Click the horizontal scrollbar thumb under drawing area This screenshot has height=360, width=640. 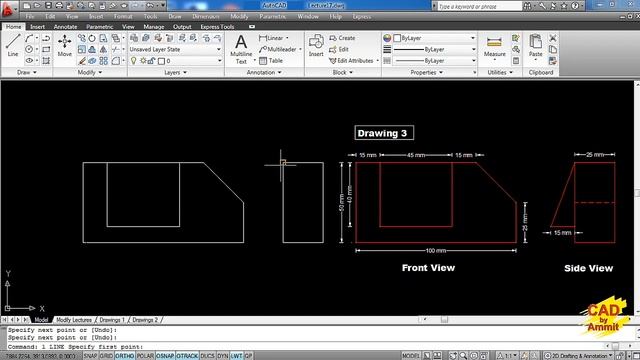444,320
